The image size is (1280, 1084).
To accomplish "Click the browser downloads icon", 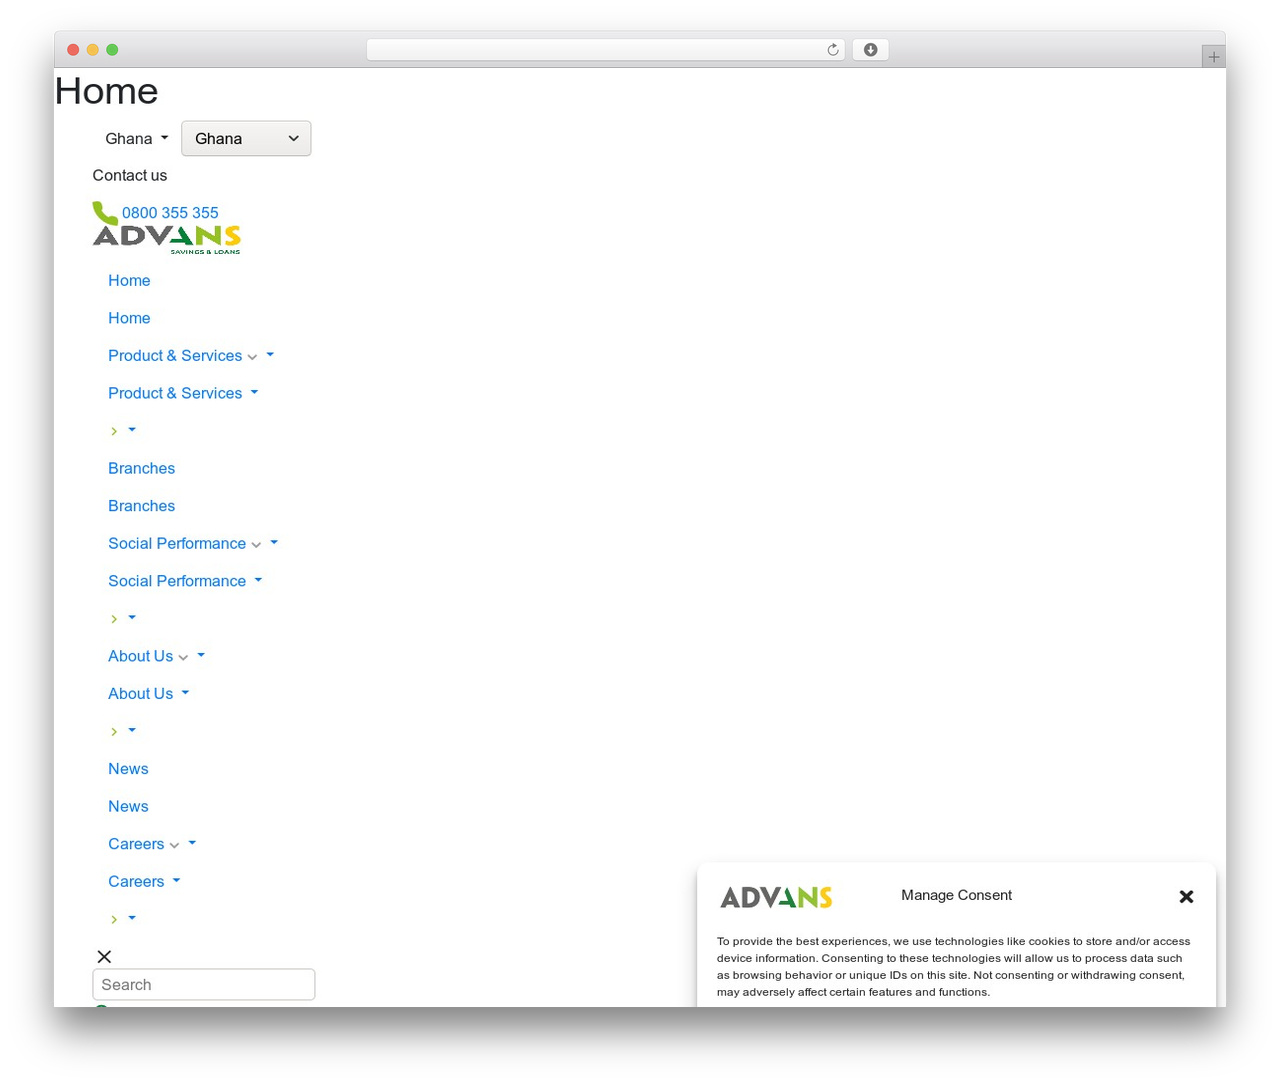I will click(870, 50).
